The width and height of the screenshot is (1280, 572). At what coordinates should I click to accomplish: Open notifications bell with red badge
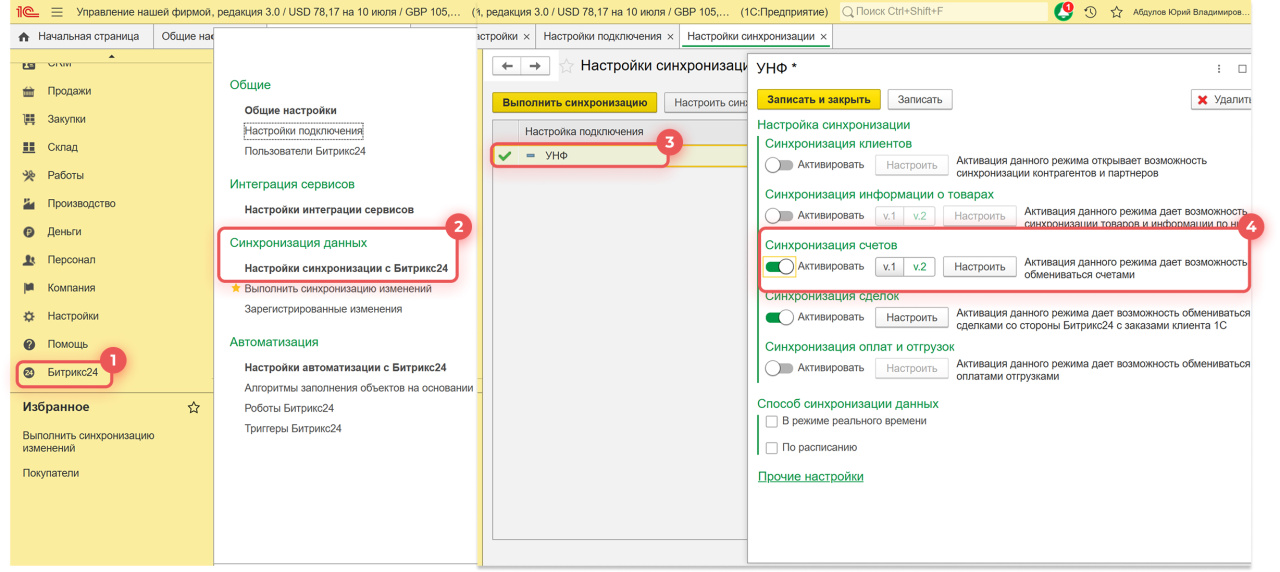(1064, 12)
